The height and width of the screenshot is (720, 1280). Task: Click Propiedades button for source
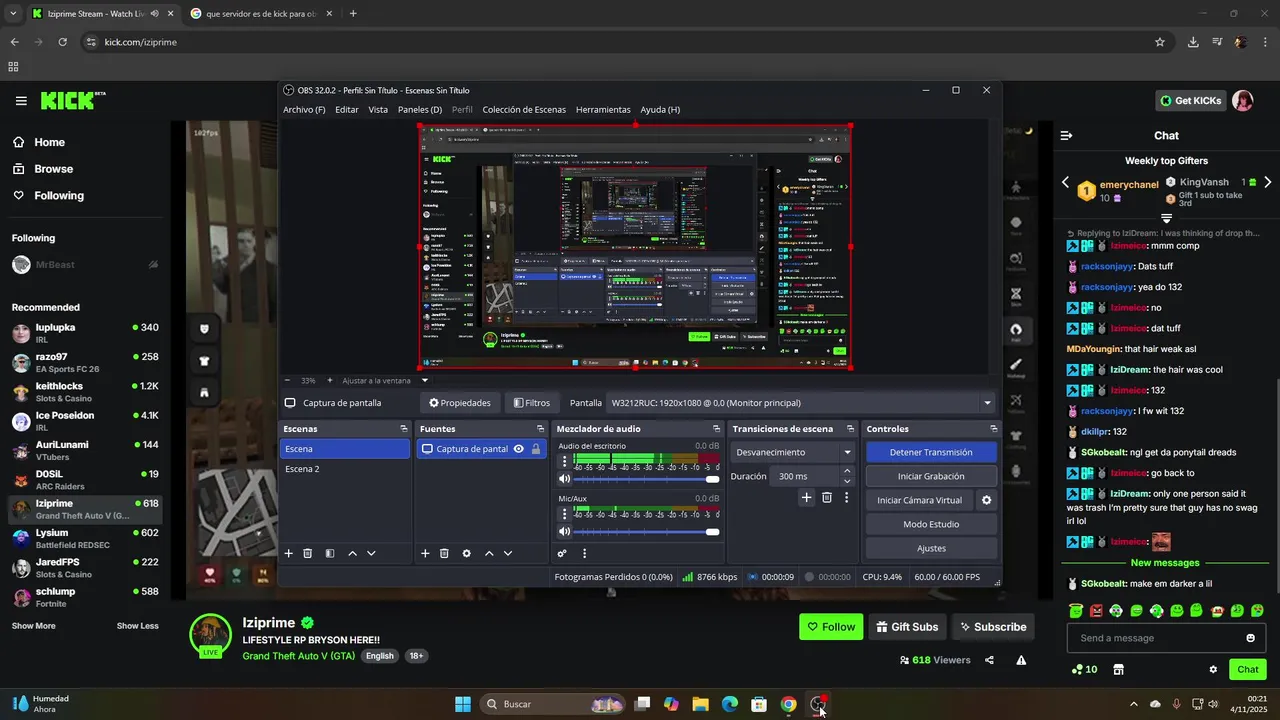(x=460, y=403)
